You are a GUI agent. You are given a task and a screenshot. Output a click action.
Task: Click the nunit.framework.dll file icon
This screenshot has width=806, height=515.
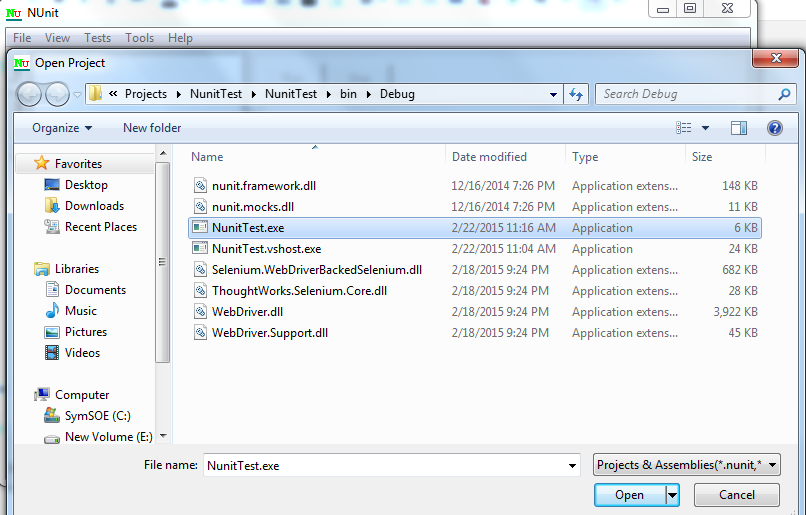click(200, 186)
